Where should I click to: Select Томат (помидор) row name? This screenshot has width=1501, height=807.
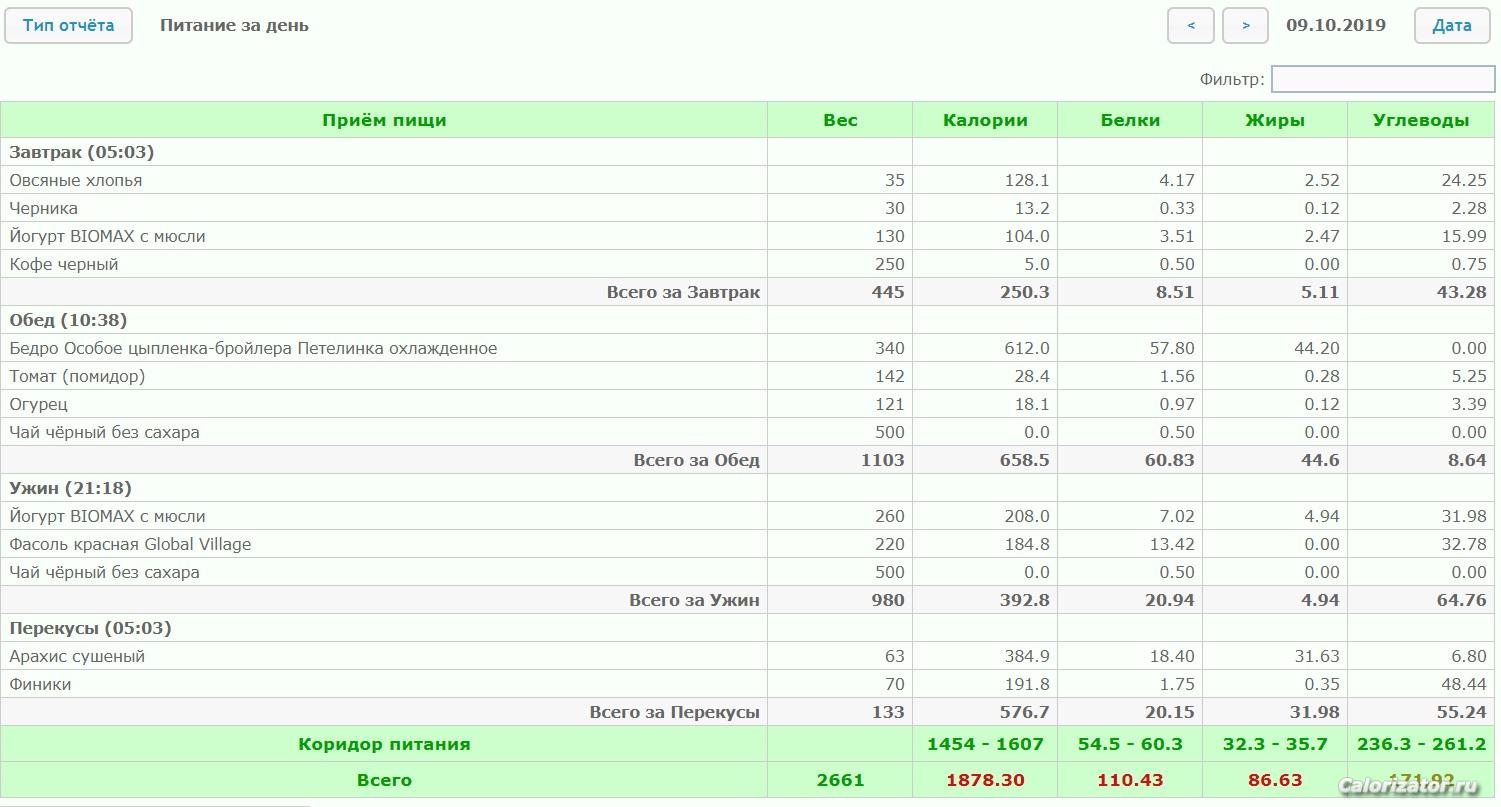coord(77,376)
